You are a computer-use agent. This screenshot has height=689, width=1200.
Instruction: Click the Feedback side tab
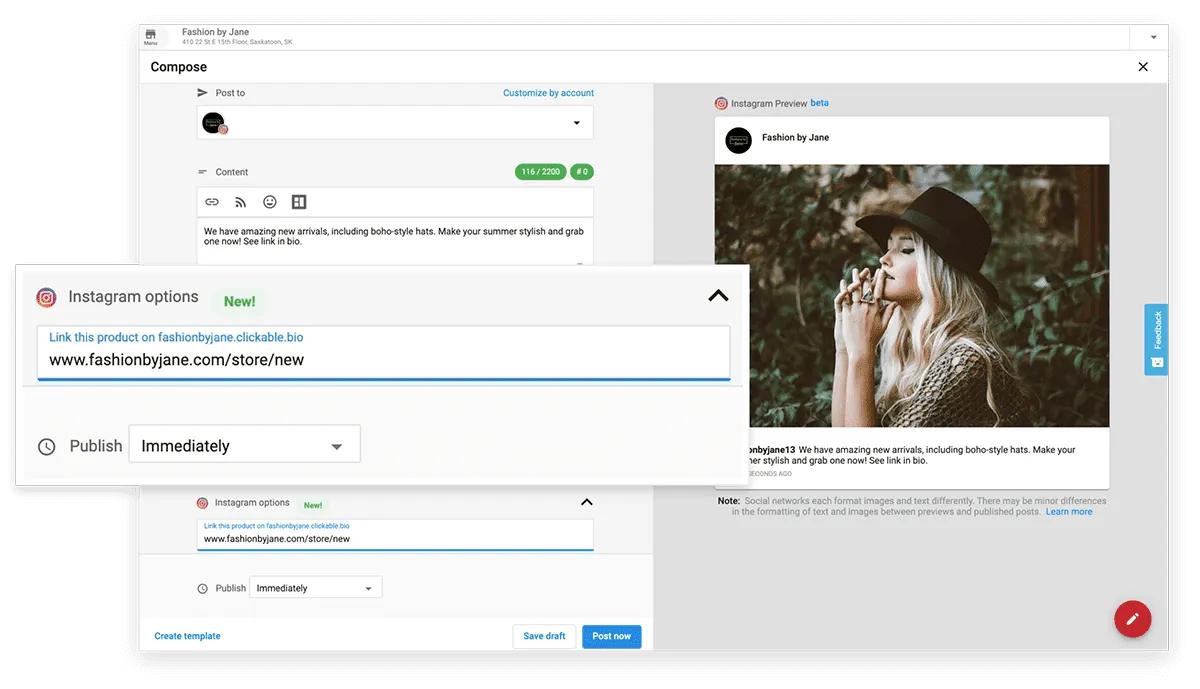point(1156,339)
